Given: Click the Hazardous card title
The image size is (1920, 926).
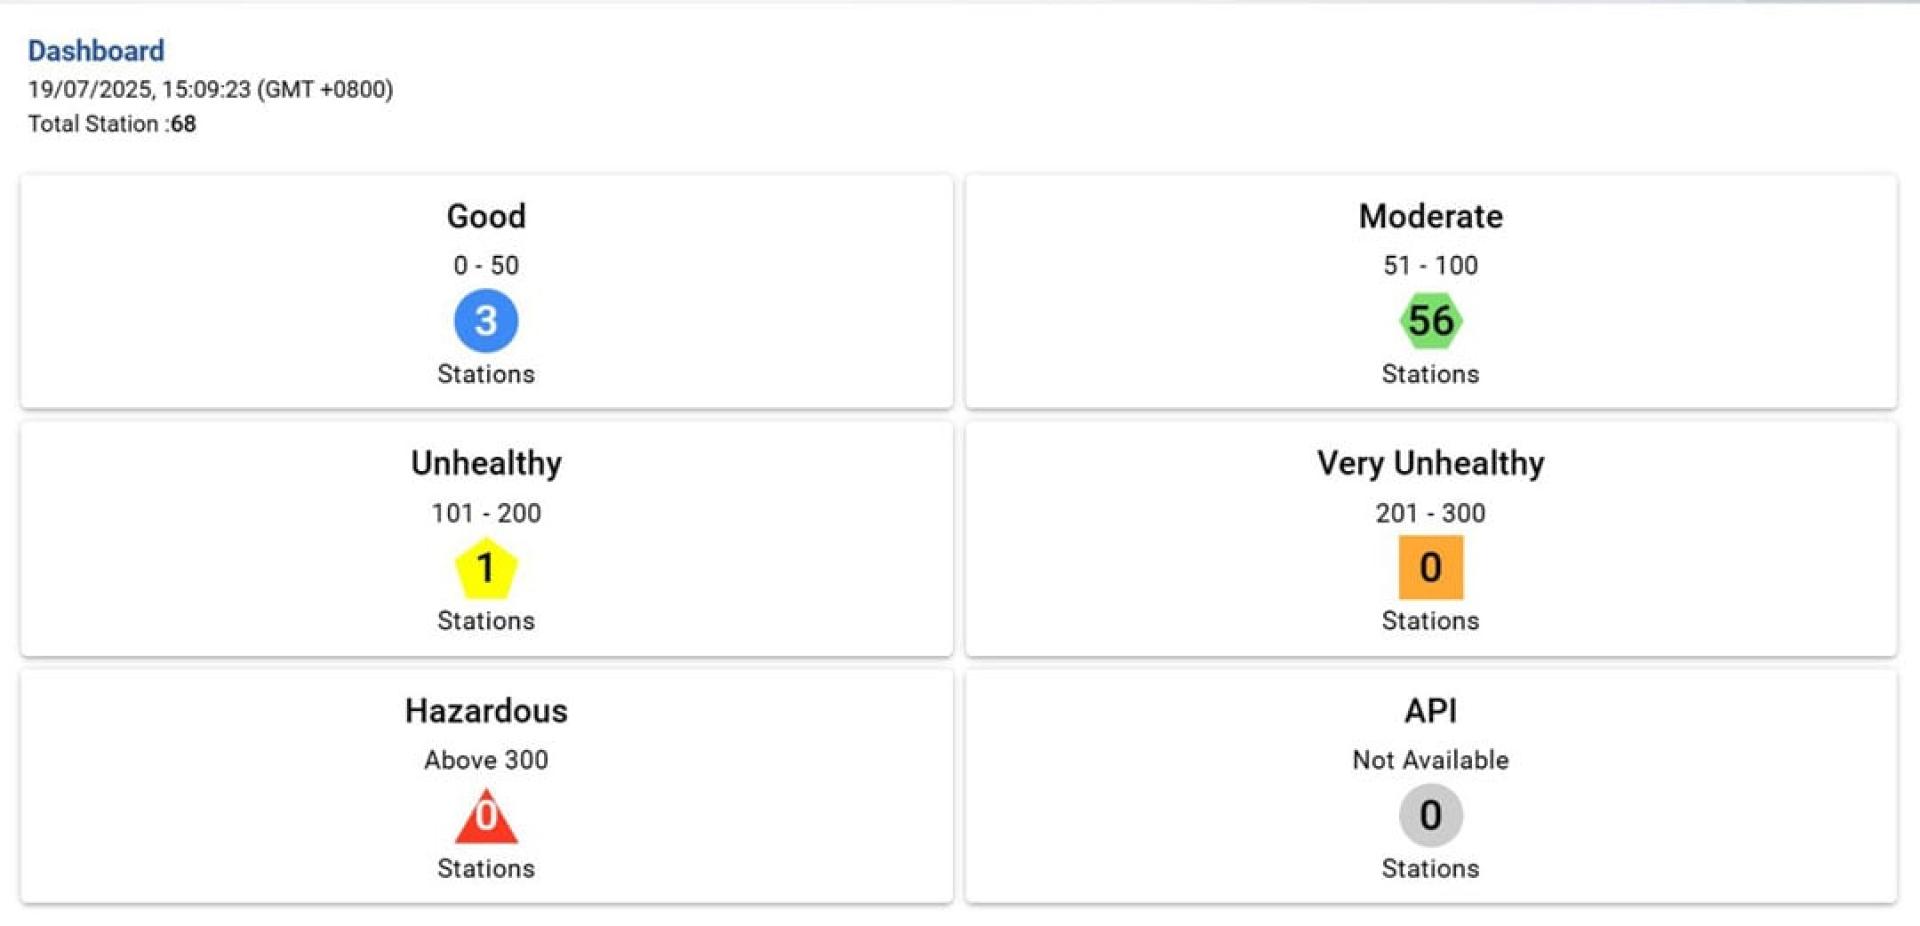Looking at the screenshot, I should (486, 710).
